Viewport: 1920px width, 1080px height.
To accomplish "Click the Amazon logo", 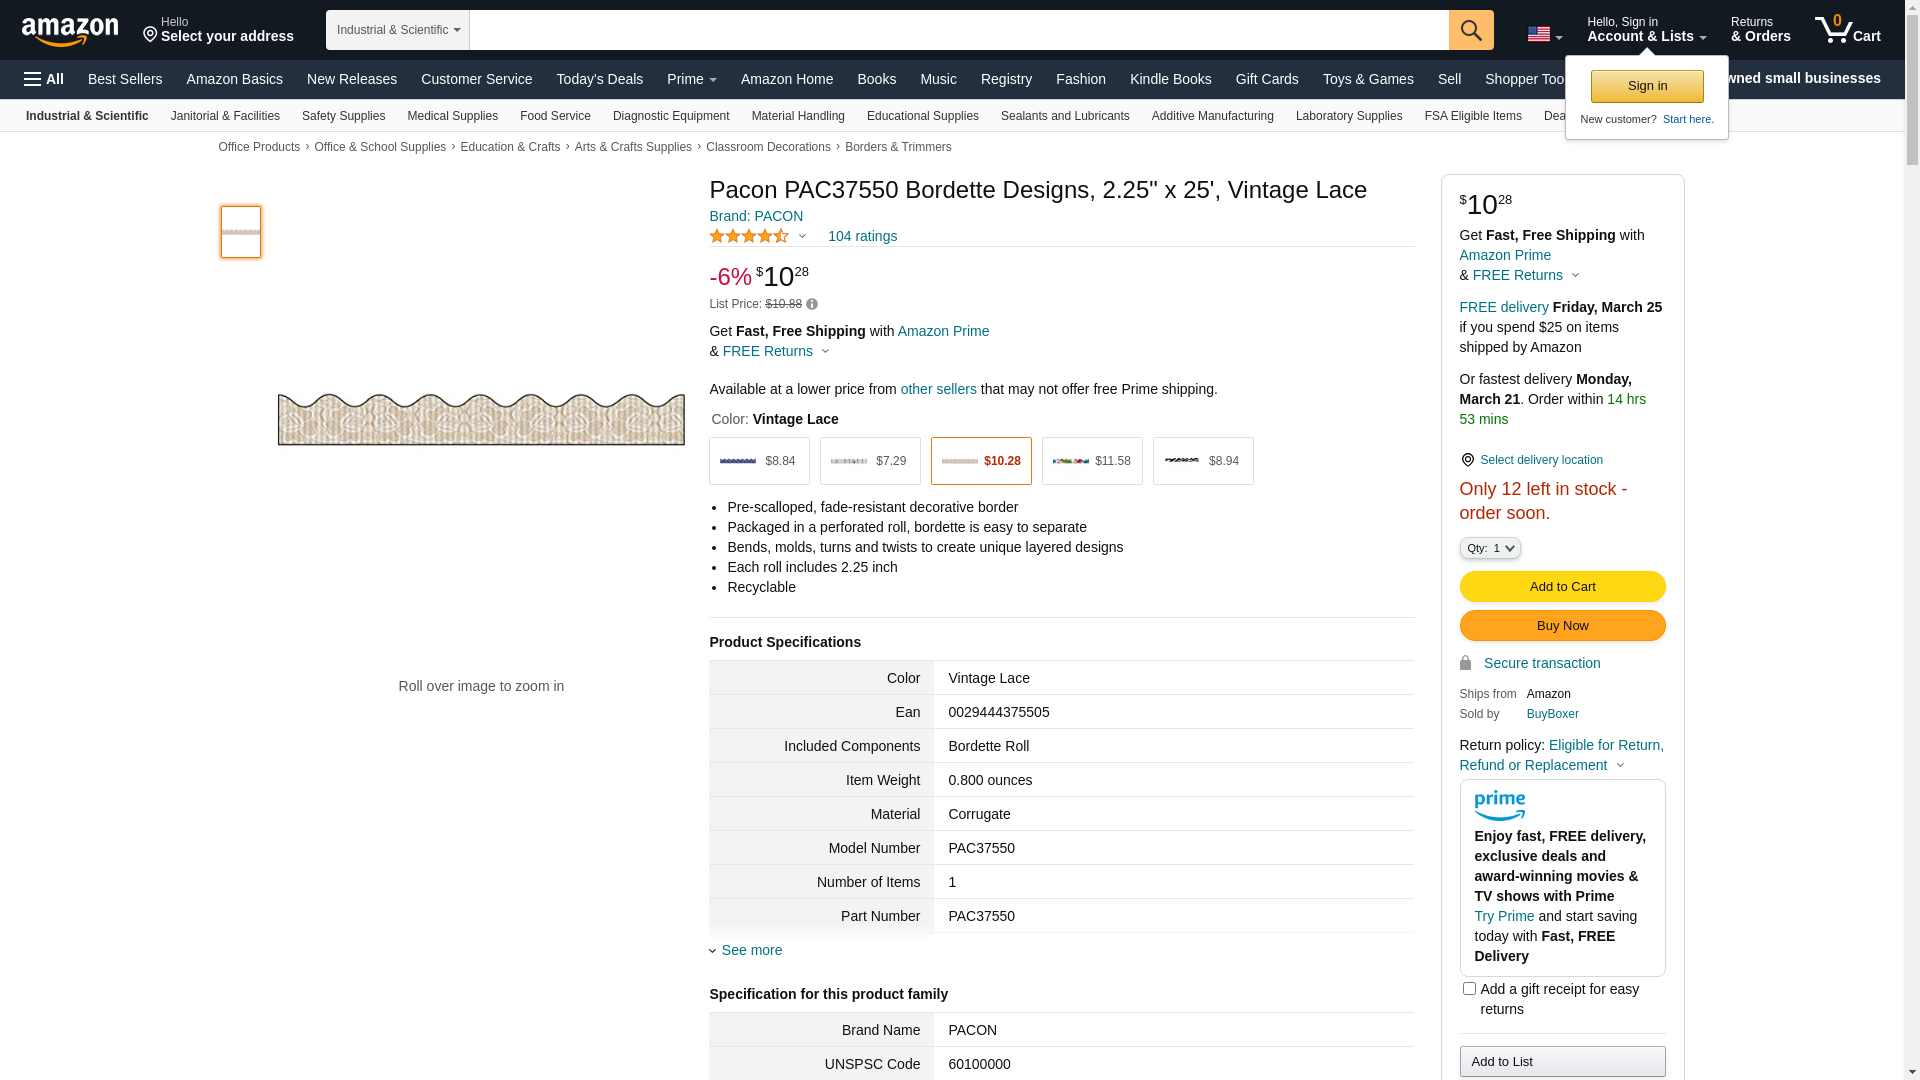I will tap(70, 31).
